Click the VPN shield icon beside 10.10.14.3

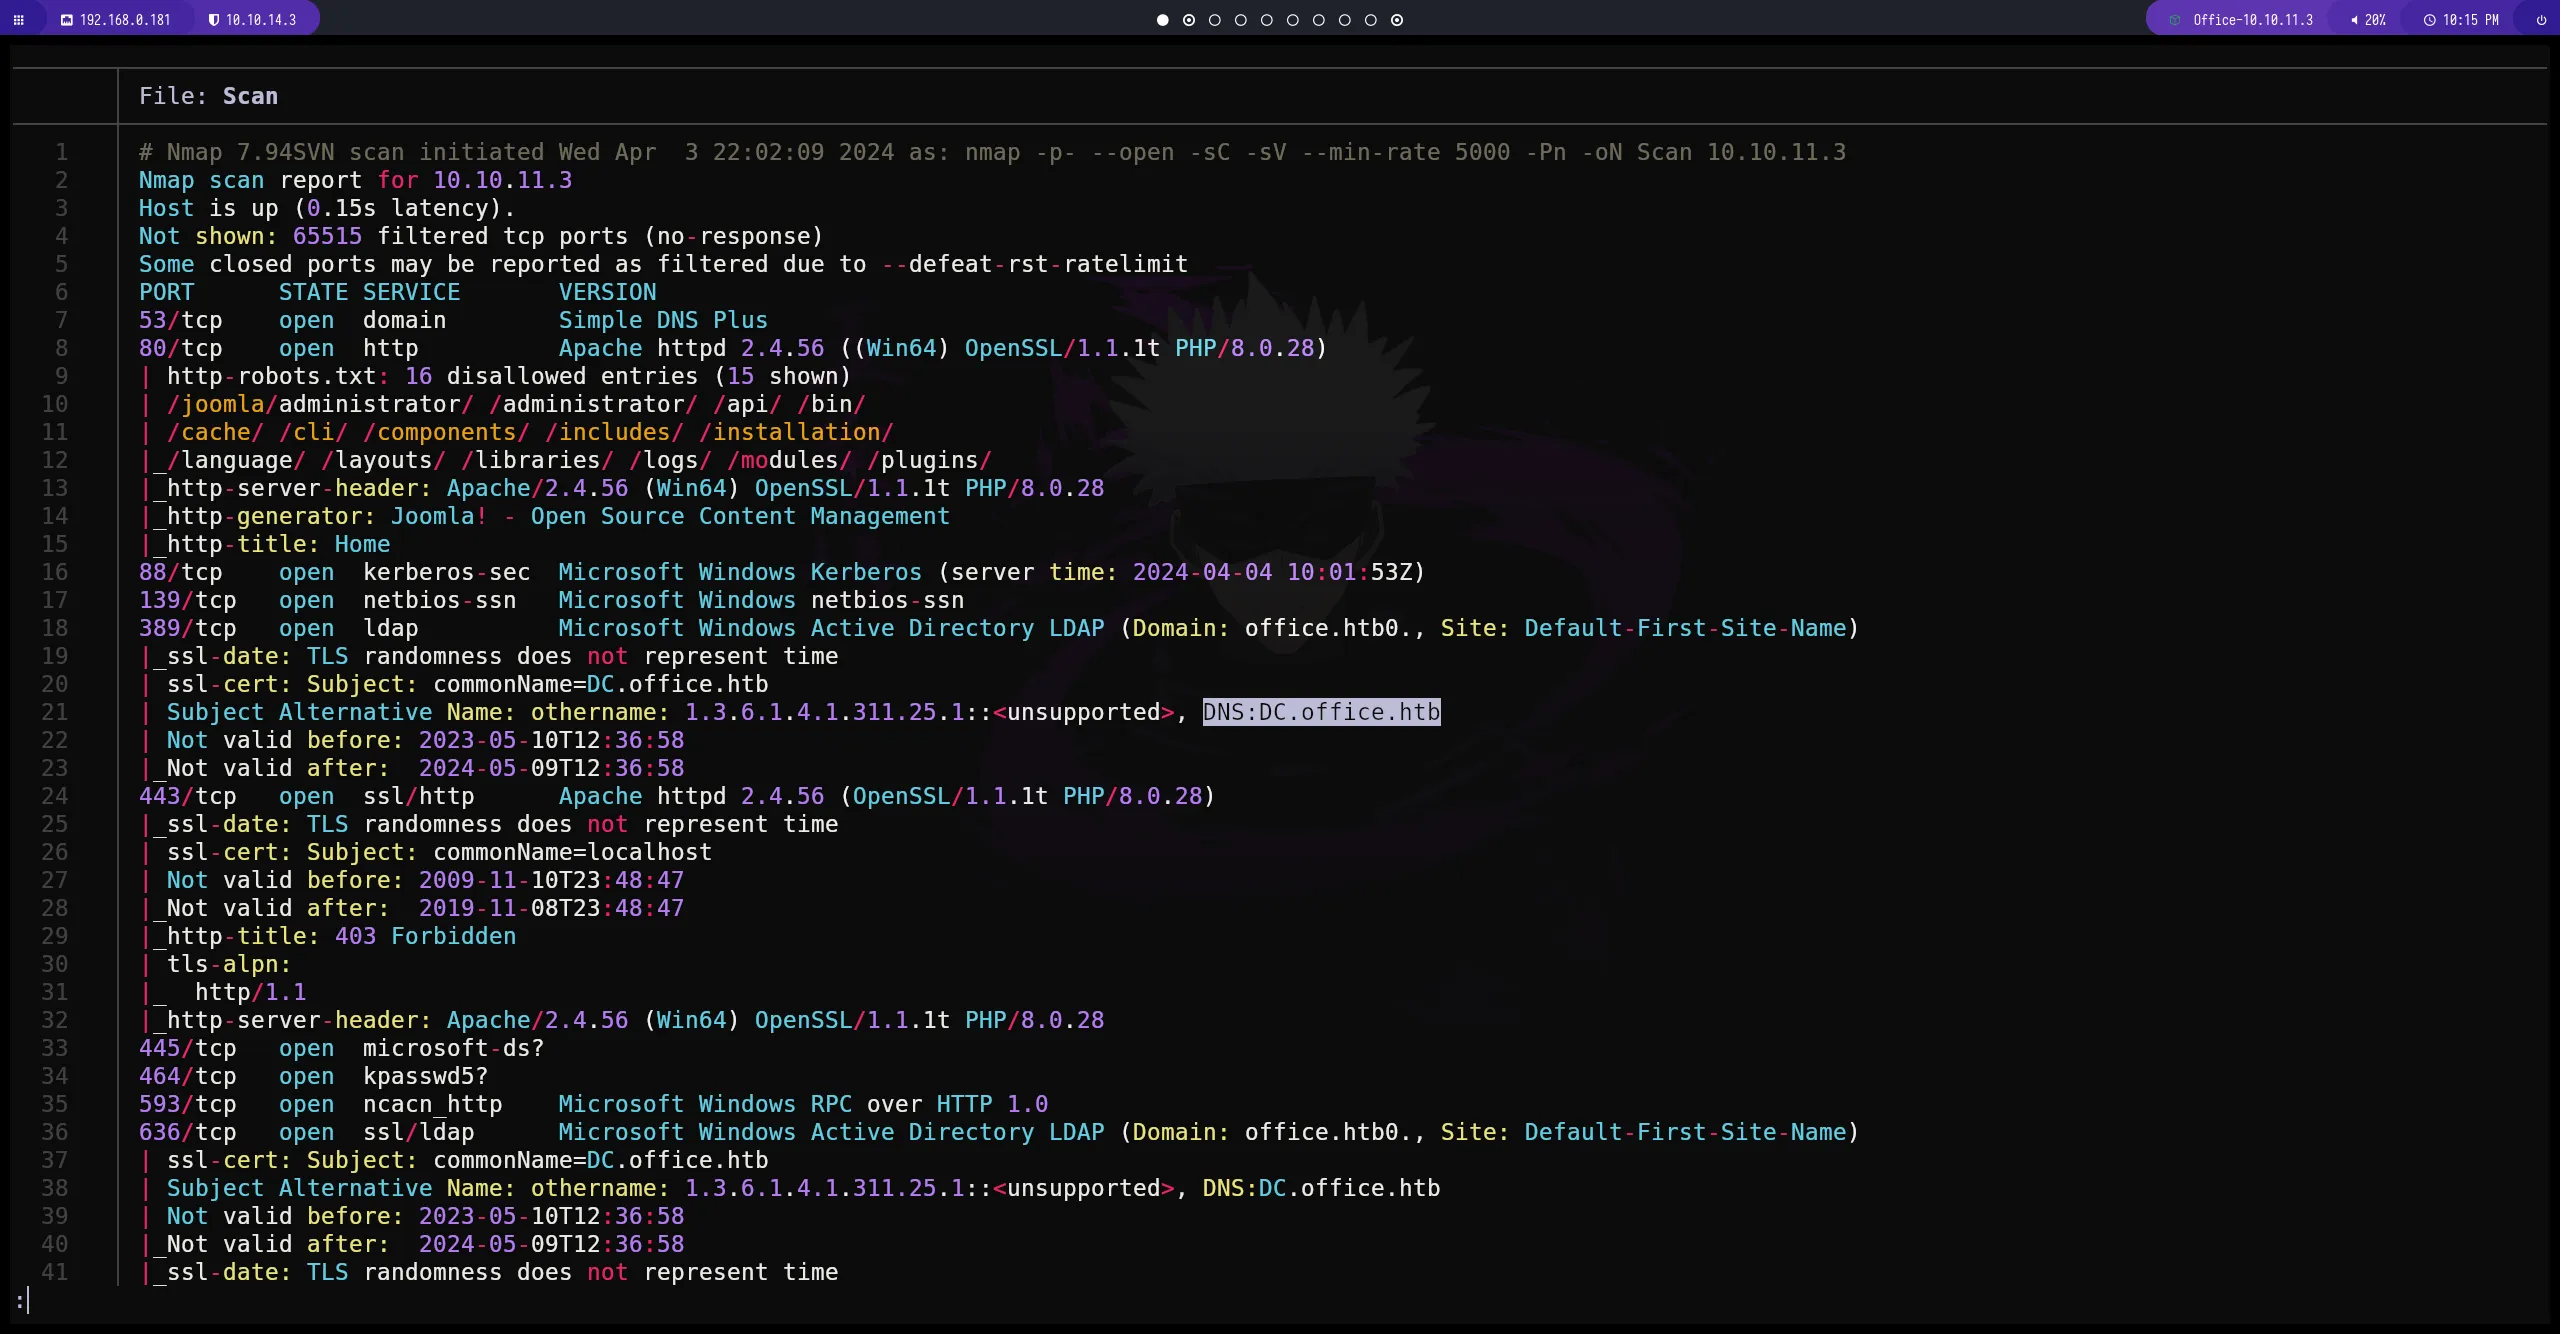click(213, 20)
